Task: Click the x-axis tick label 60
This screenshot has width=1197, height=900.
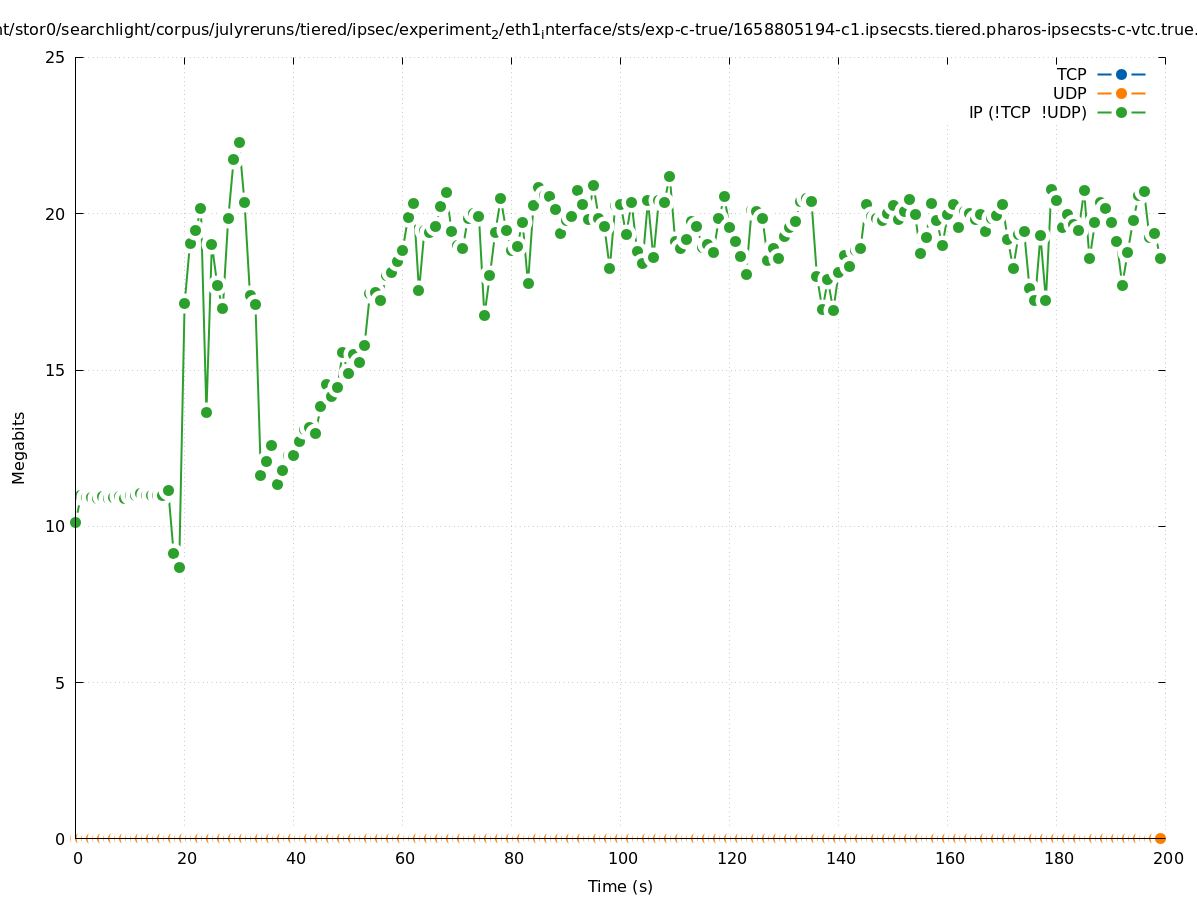Action: point(404,858)
